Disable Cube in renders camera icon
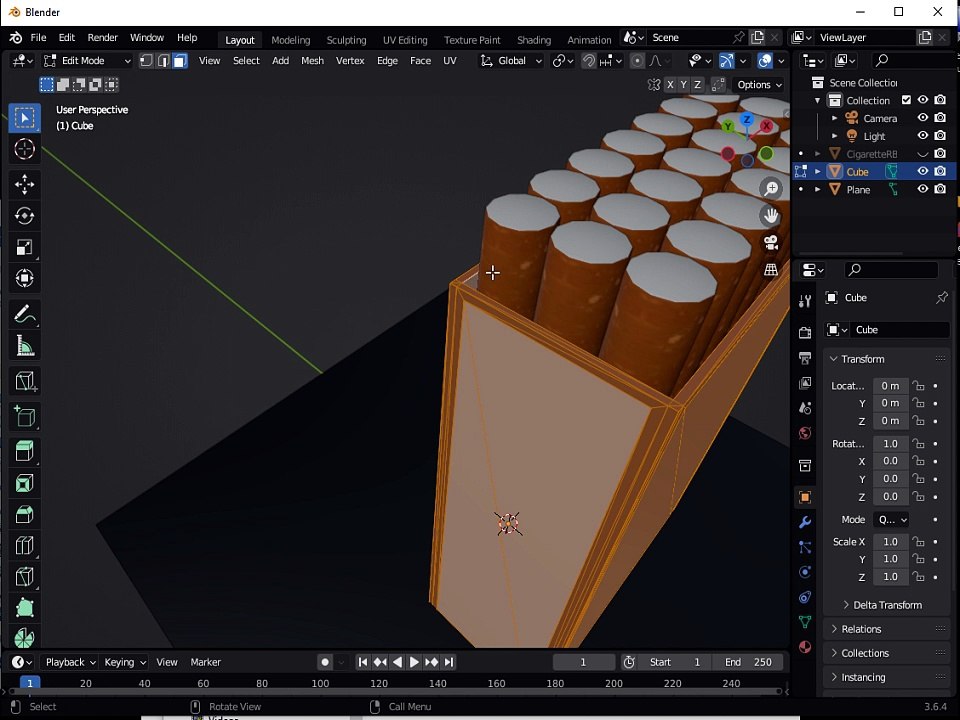The width and height of the screenshot is (960, 720). tap(940, 171)
